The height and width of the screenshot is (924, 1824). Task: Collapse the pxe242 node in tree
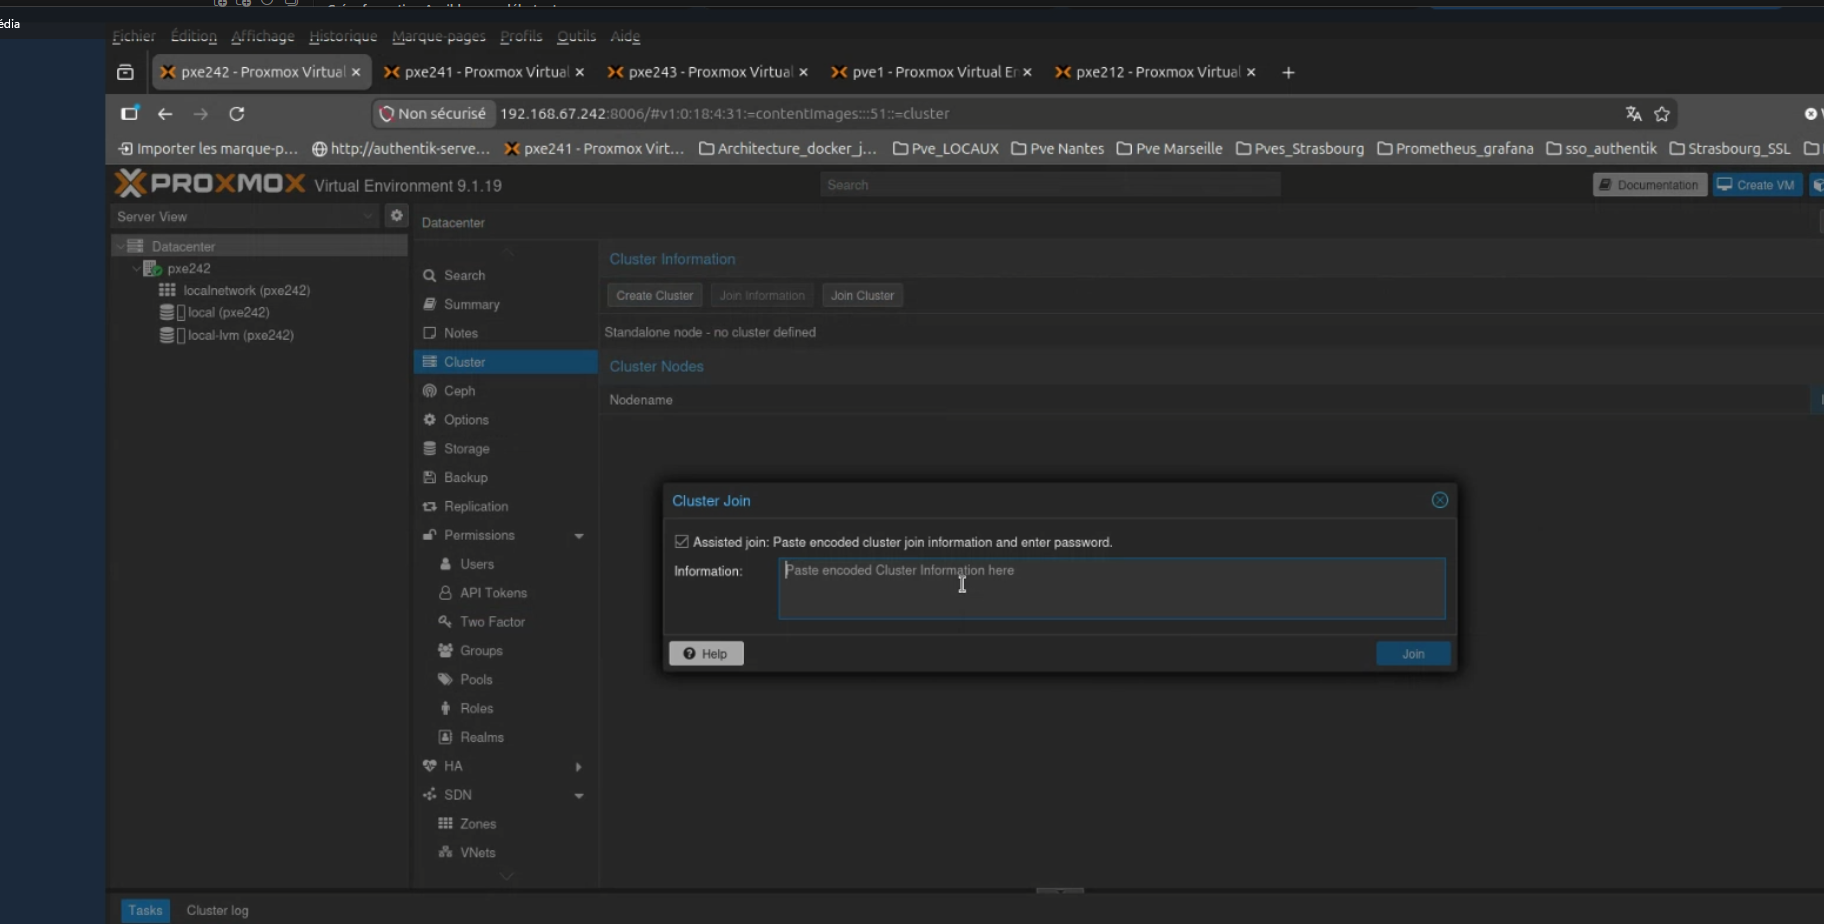click(x=137, y=269)
